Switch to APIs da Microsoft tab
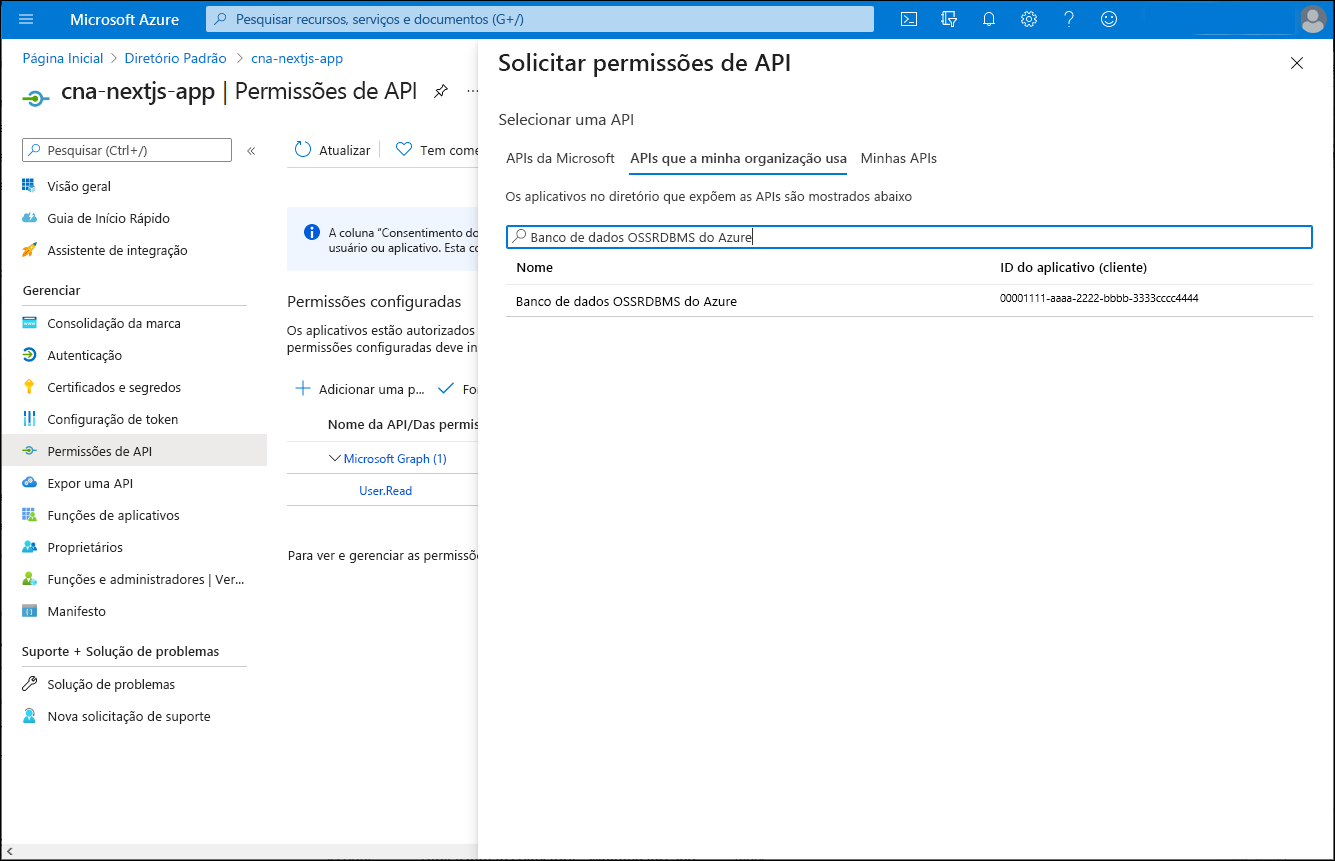Image resolution: width=1335 pixels, height=861 pixels. pos(560,158)
